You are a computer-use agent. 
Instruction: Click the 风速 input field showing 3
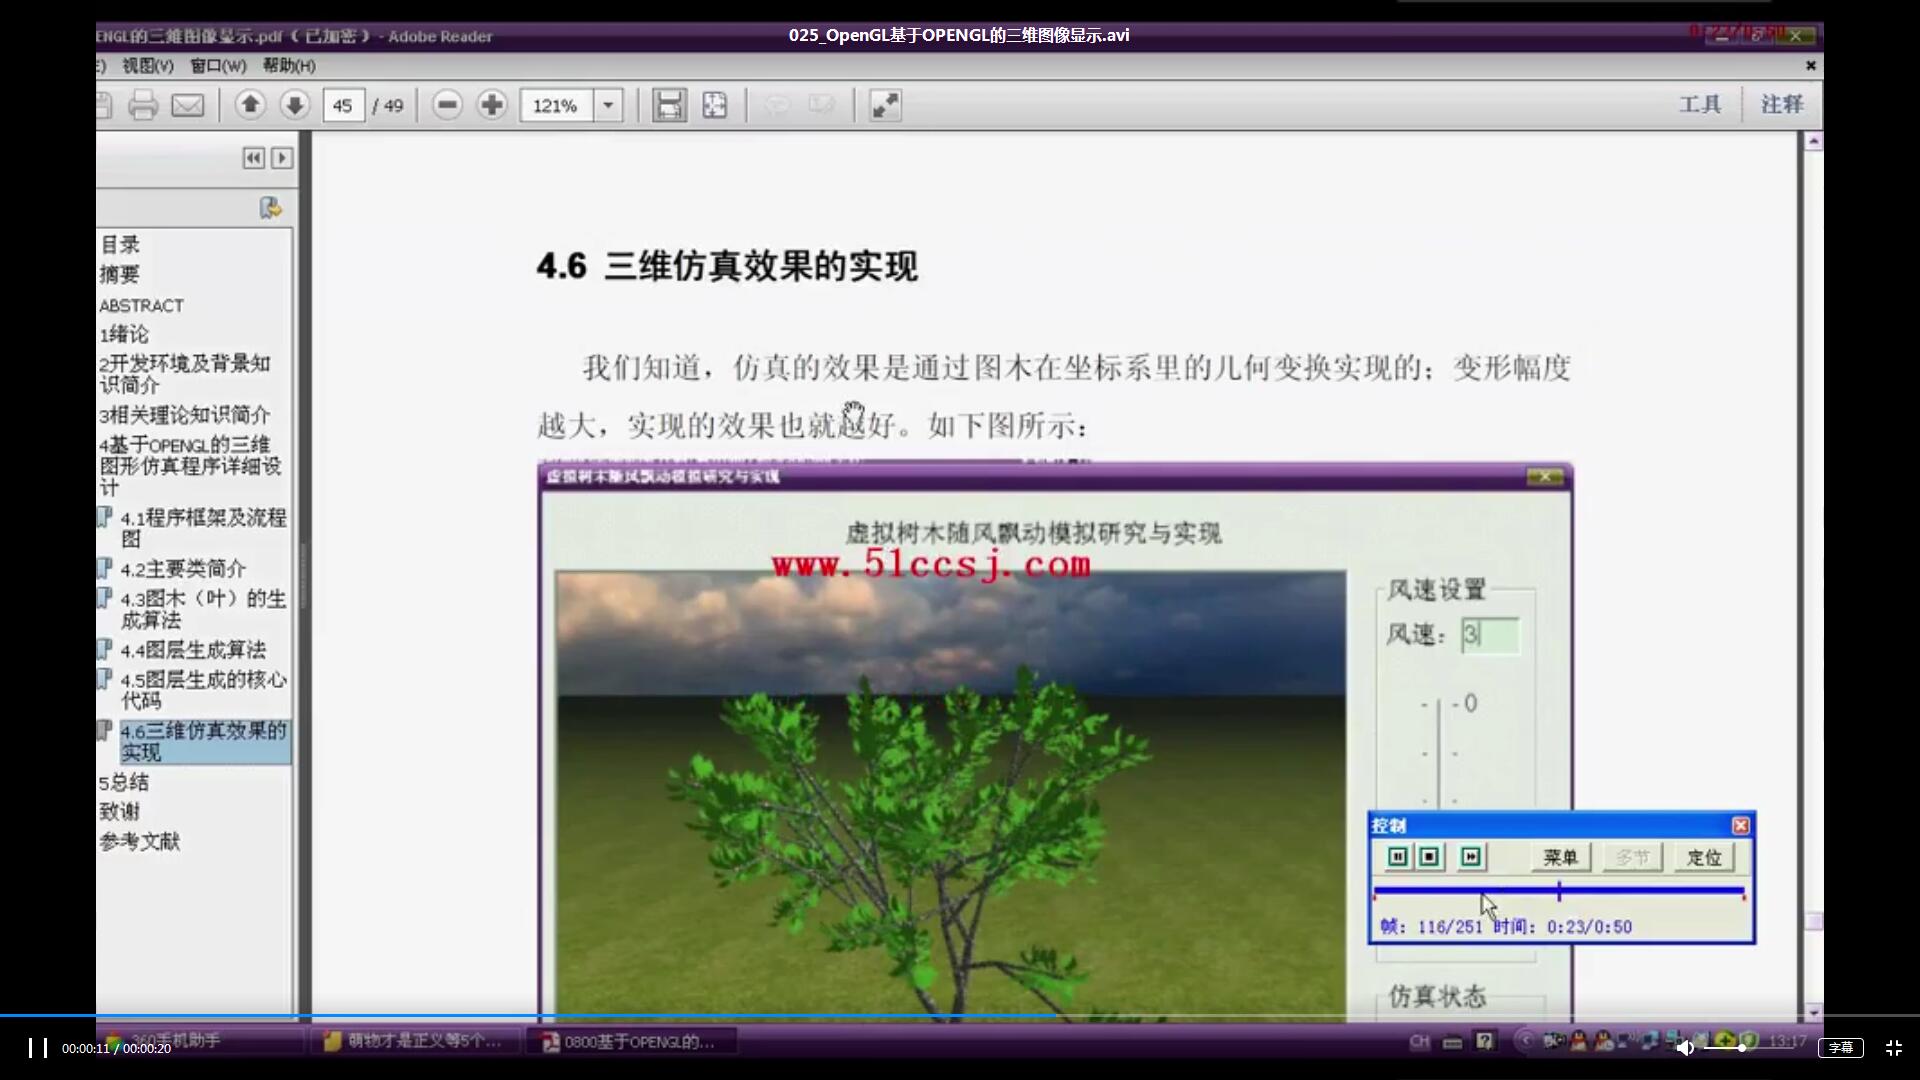[x=1490, y=635]
